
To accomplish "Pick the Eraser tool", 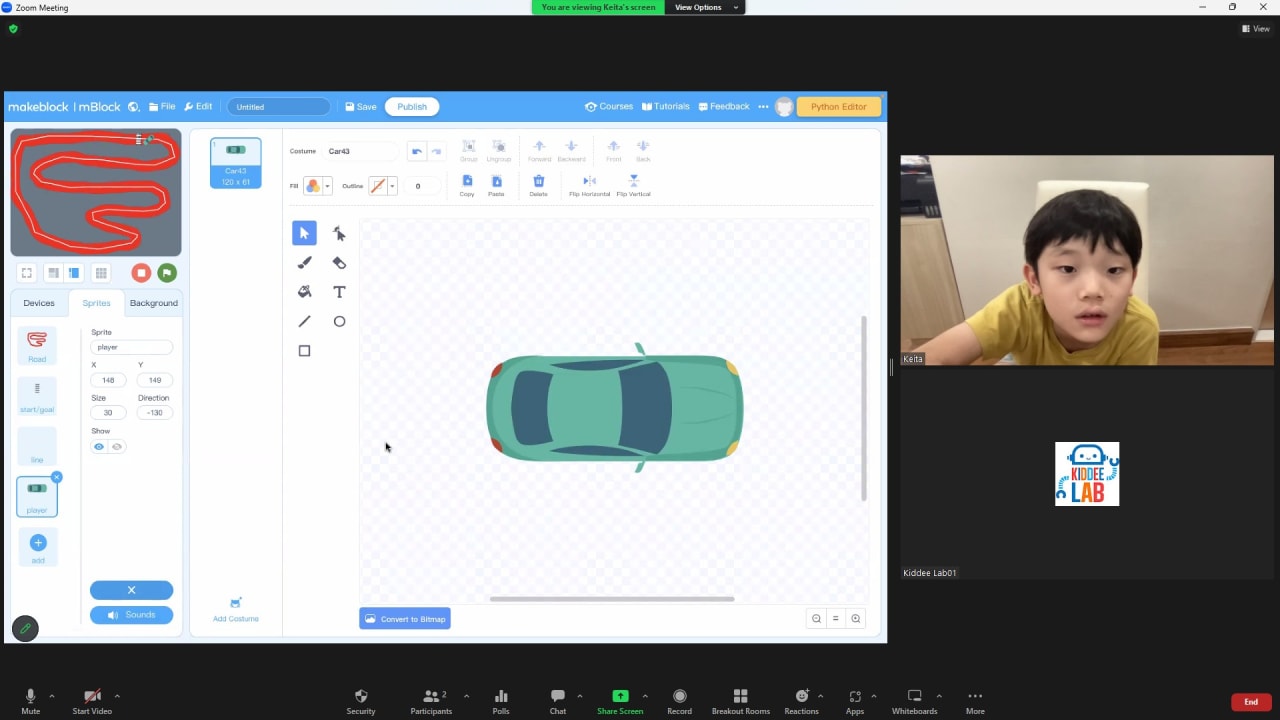I will click(339, 262).
